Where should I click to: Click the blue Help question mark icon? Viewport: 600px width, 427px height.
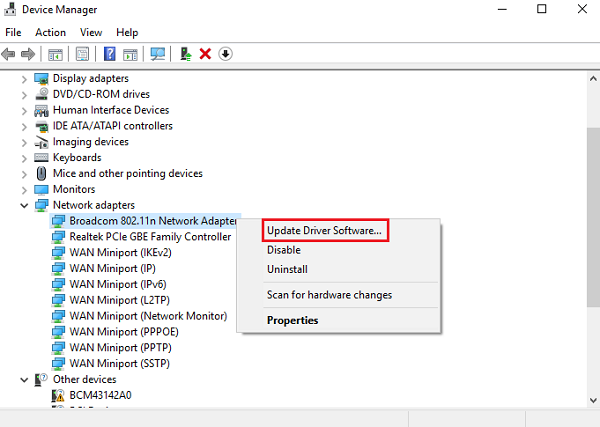[x=109, y=54]
